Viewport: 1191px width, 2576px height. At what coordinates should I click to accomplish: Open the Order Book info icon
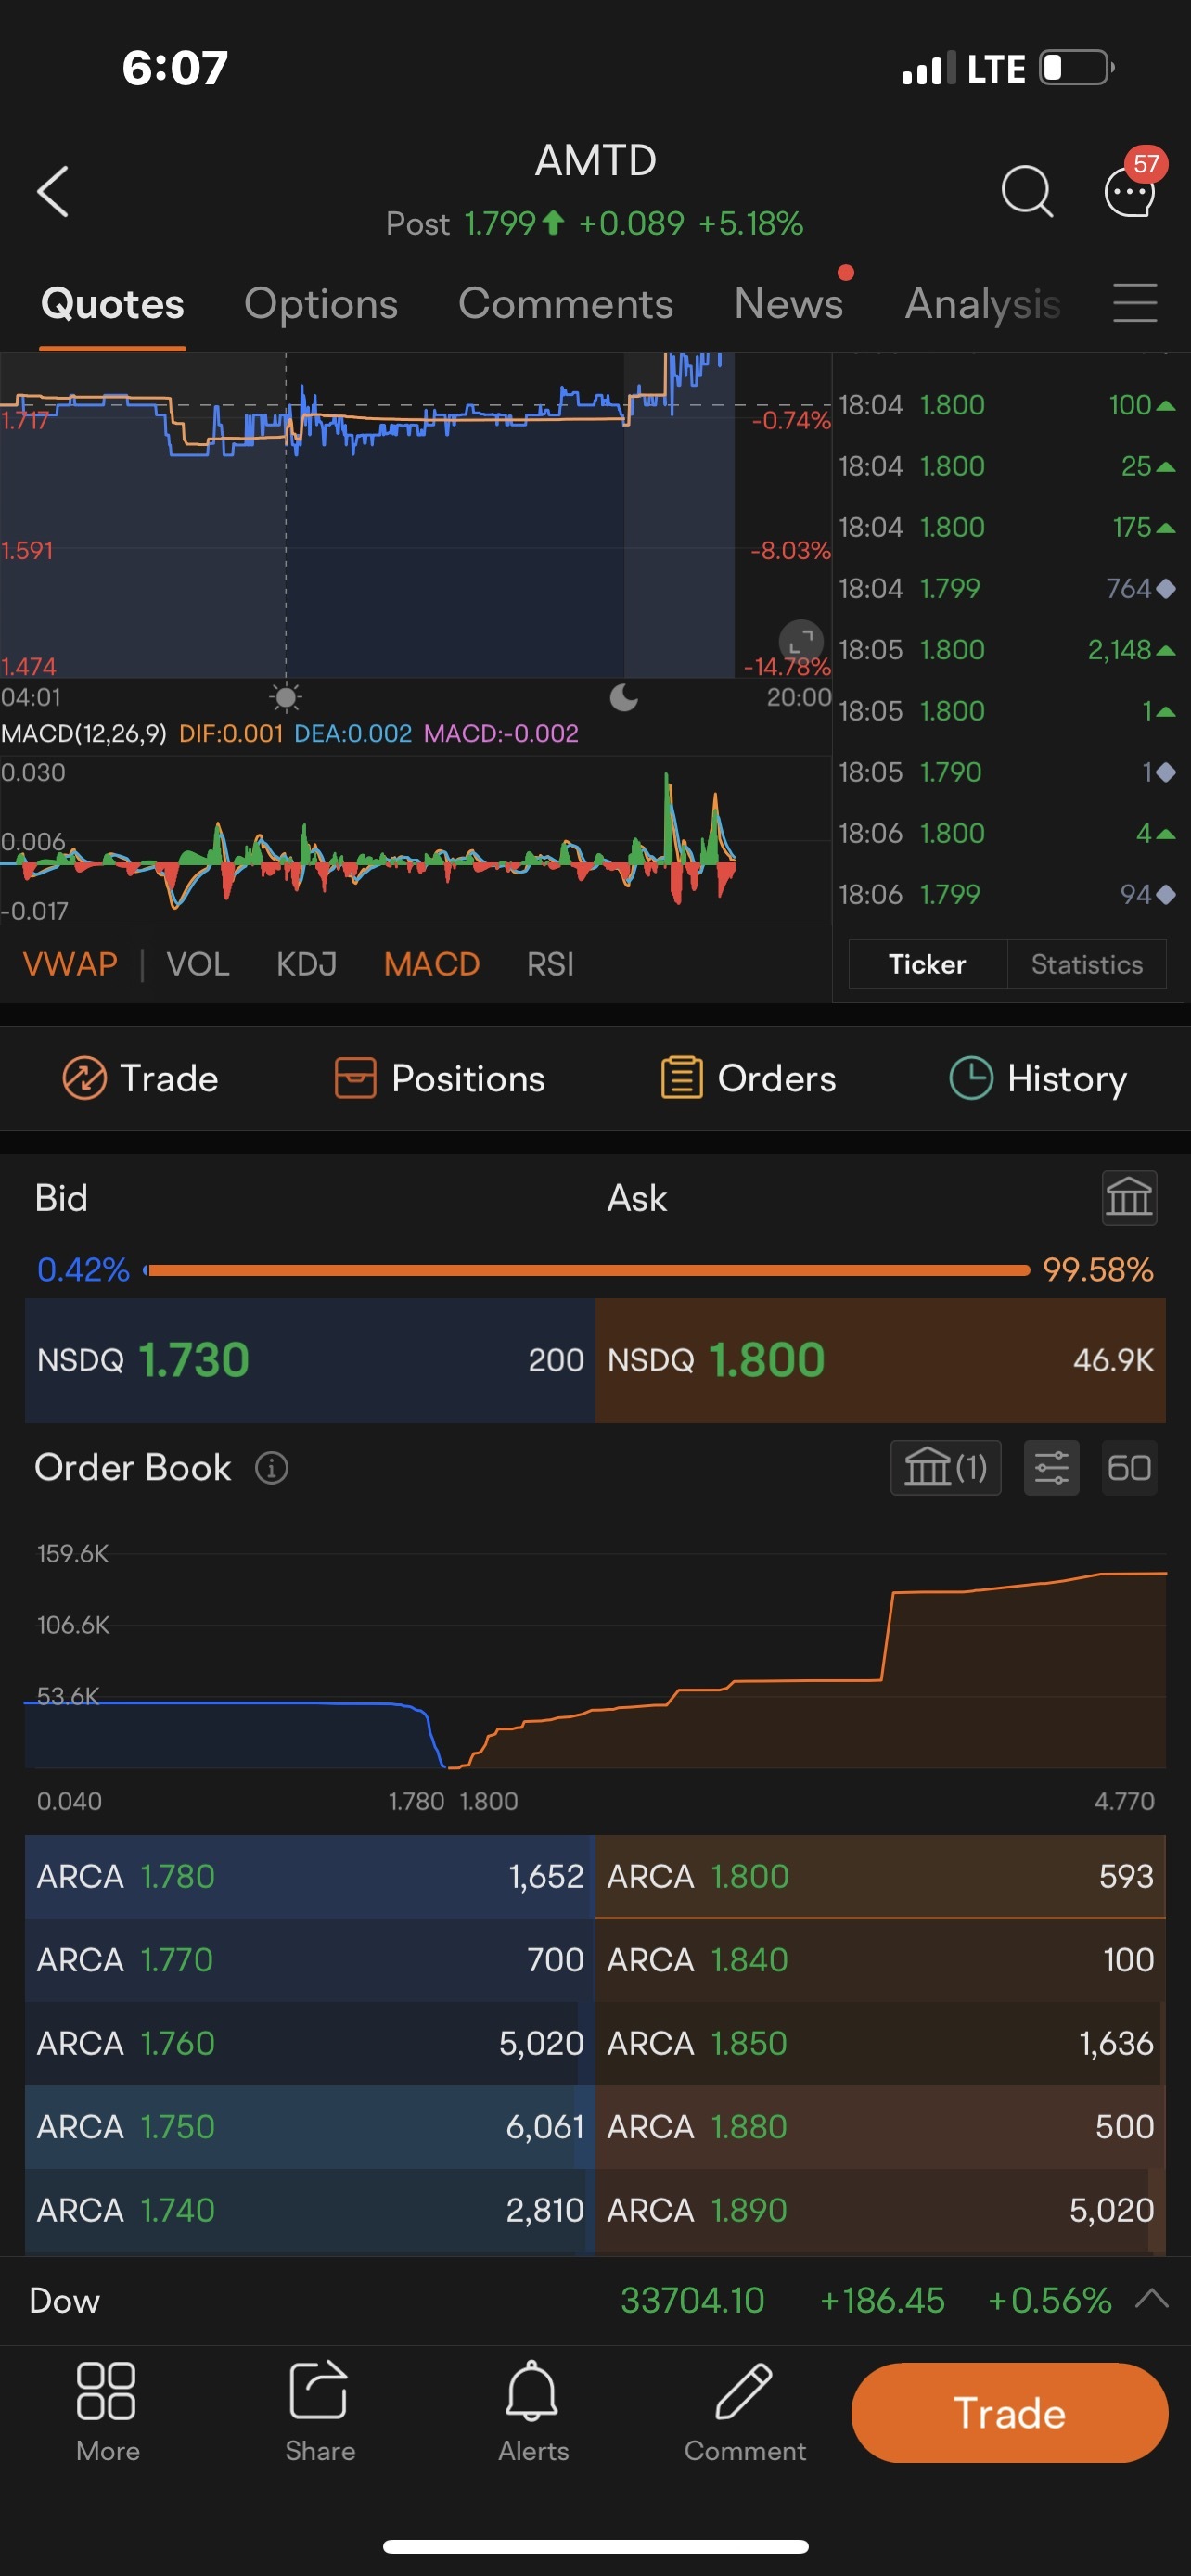[x=271, y=1468]
